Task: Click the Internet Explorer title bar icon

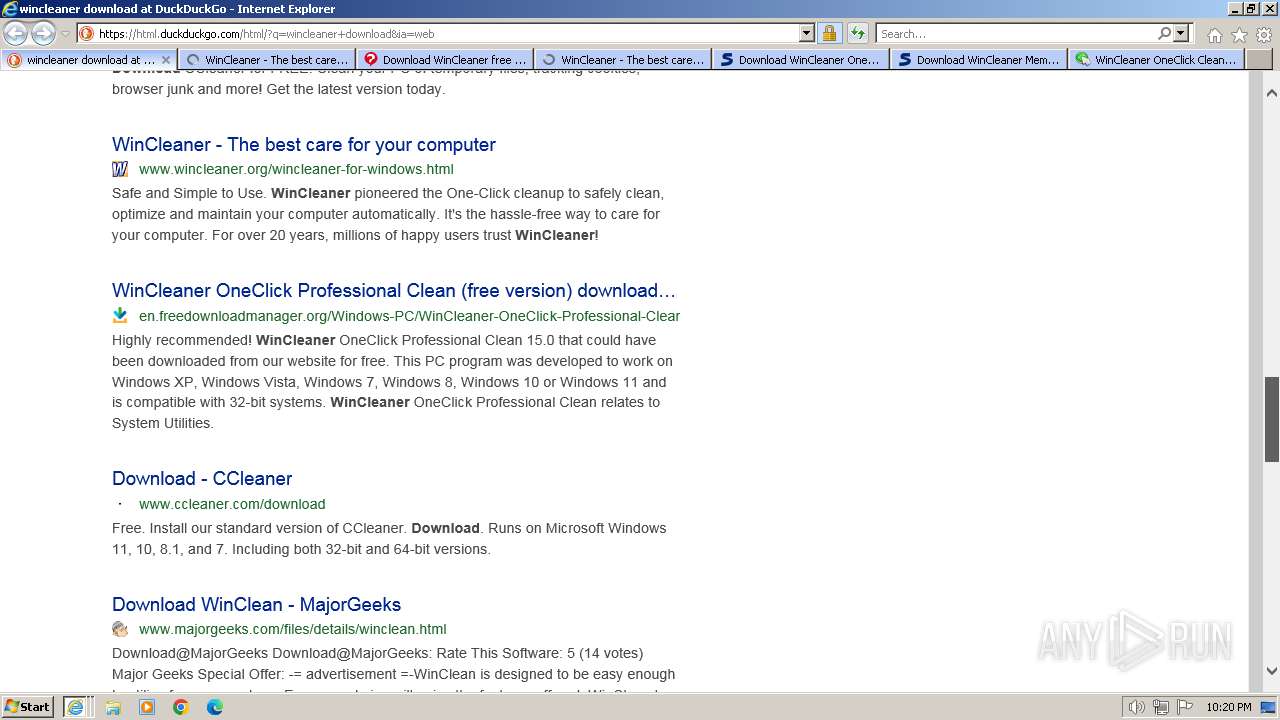Action: pos(10,9)
